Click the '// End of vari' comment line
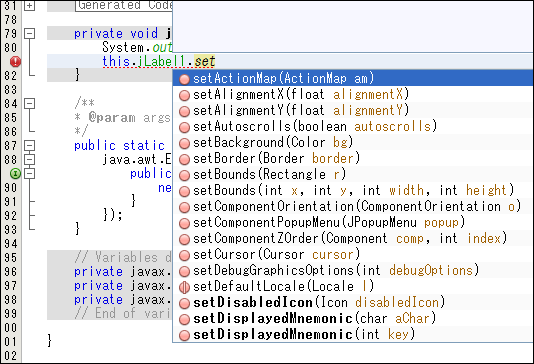This screenshot has height=364, width=534. click(x=123, y=313)
